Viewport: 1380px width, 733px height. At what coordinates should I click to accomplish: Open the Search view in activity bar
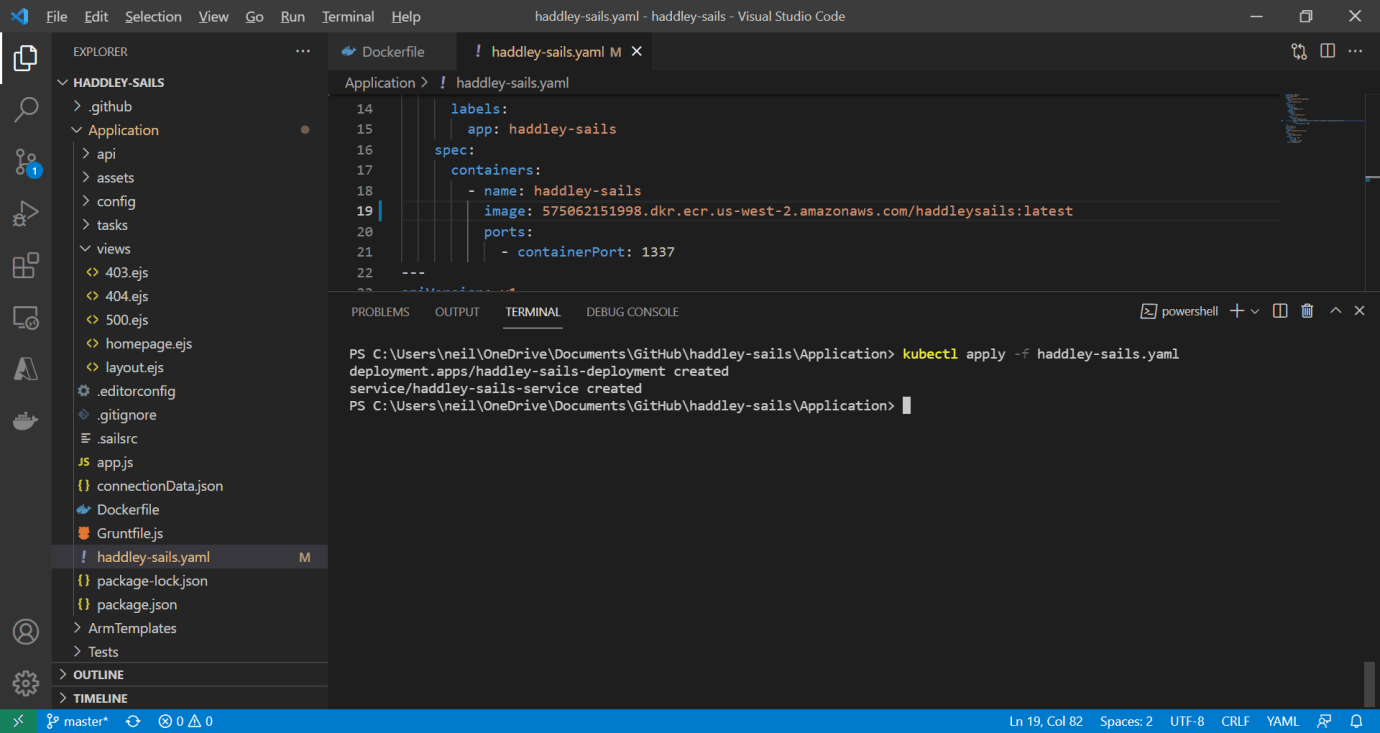26,109
